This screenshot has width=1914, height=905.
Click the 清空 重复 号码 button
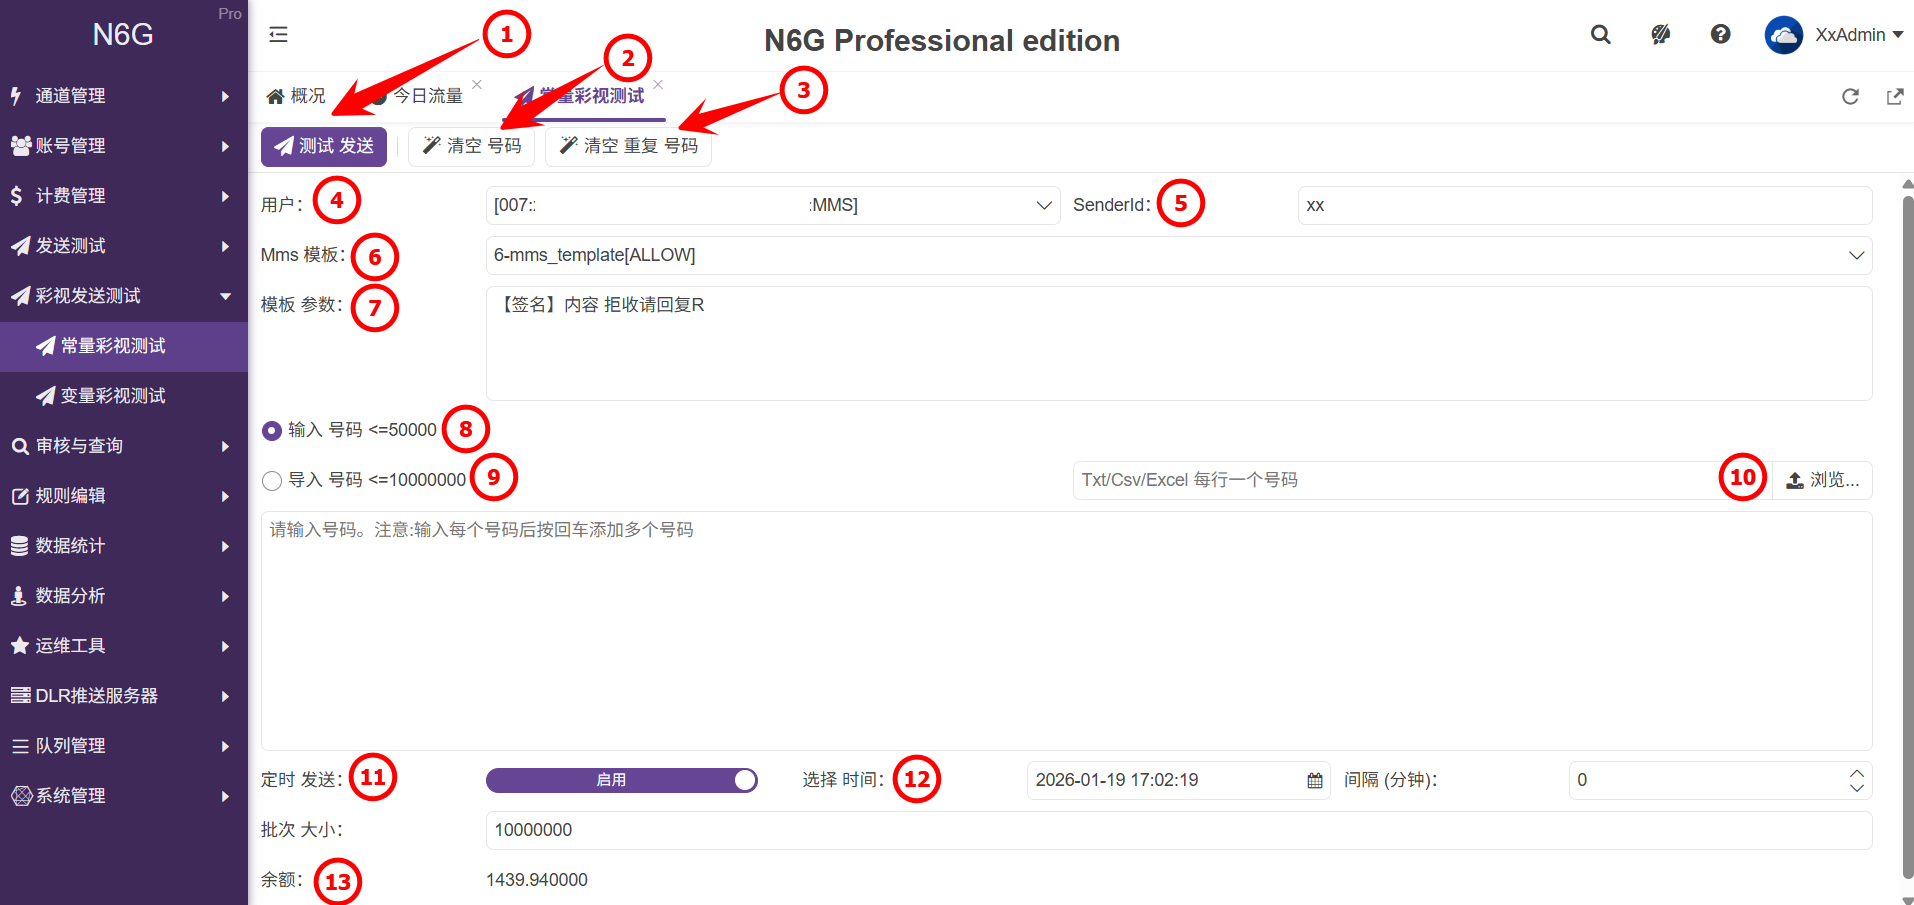[628, 146]
